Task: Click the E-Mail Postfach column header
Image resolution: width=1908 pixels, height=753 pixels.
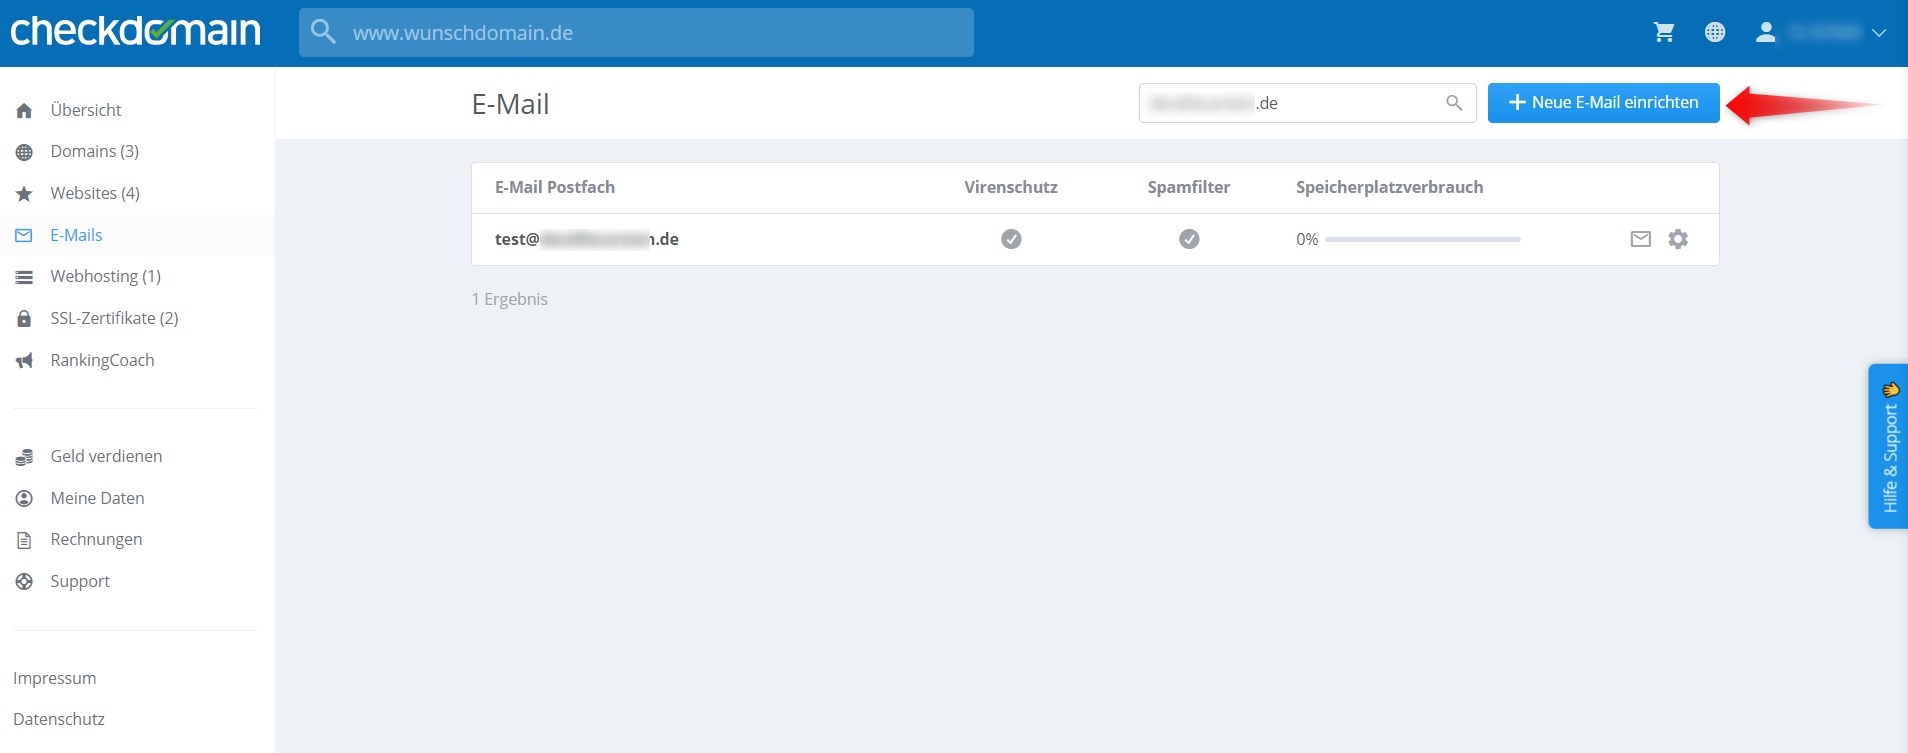Action: point(555,187)
